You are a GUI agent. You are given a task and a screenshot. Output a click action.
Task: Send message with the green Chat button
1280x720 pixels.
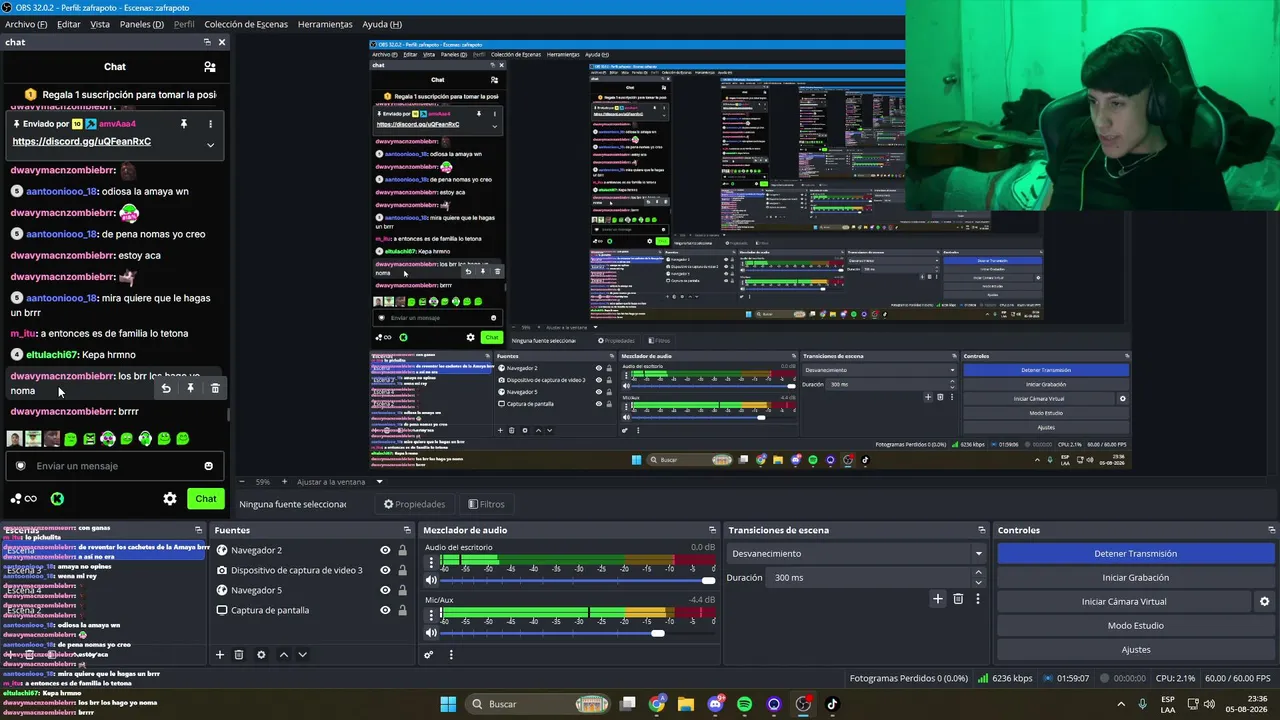pyautogui.click(x=206, y=499)
